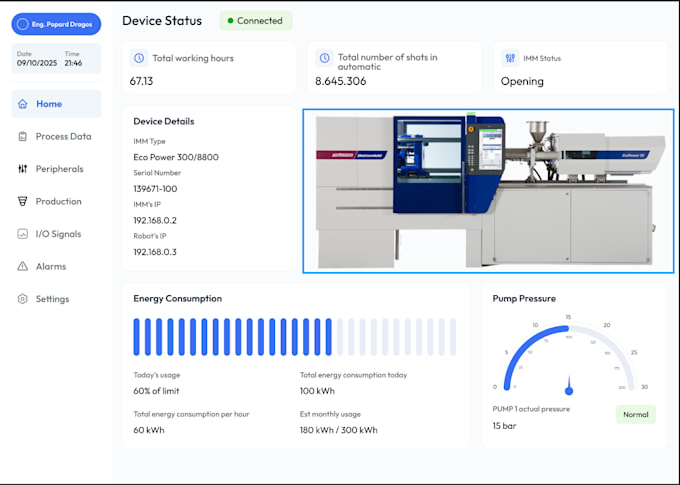Click the Home house icon in sidebar
This screenshot has height=485, width=680.
click(23, 104)
